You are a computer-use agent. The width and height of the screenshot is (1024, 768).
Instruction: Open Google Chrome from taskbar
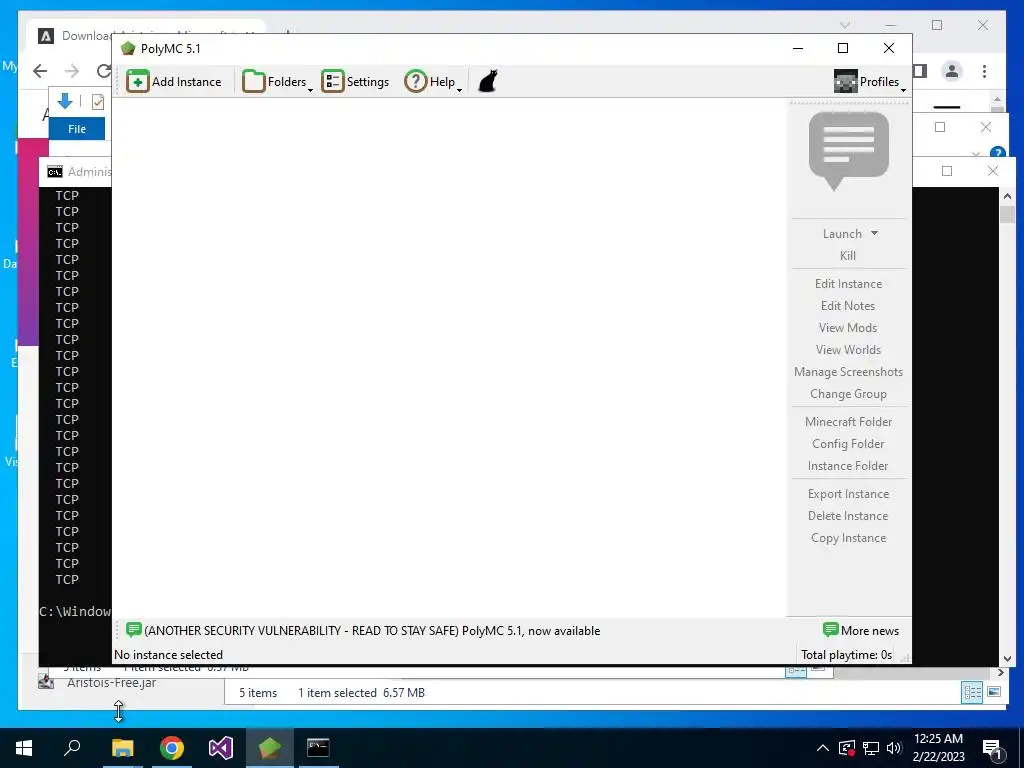172,748
